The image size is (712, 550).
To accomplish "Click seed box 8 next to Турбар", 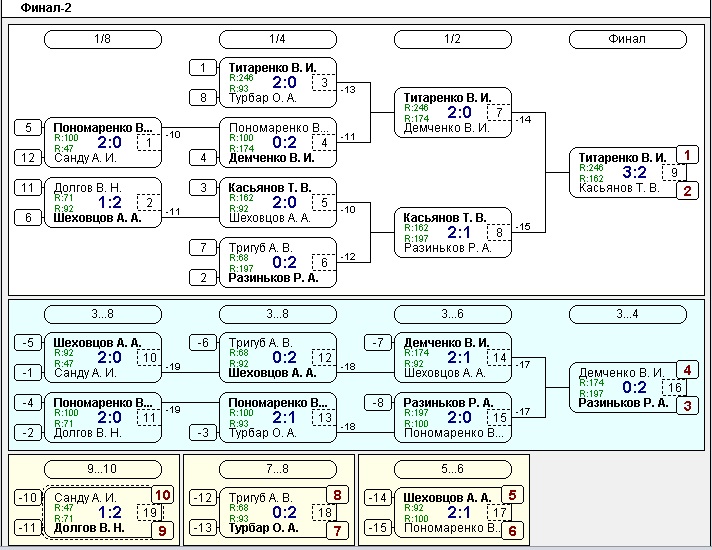I will pos(203,97).
